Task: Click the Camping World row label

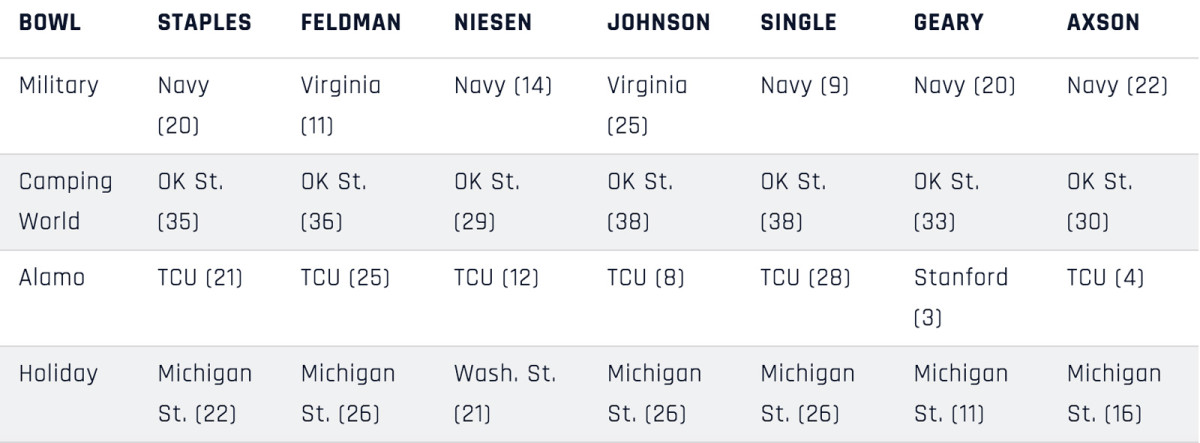Action: 66,201
